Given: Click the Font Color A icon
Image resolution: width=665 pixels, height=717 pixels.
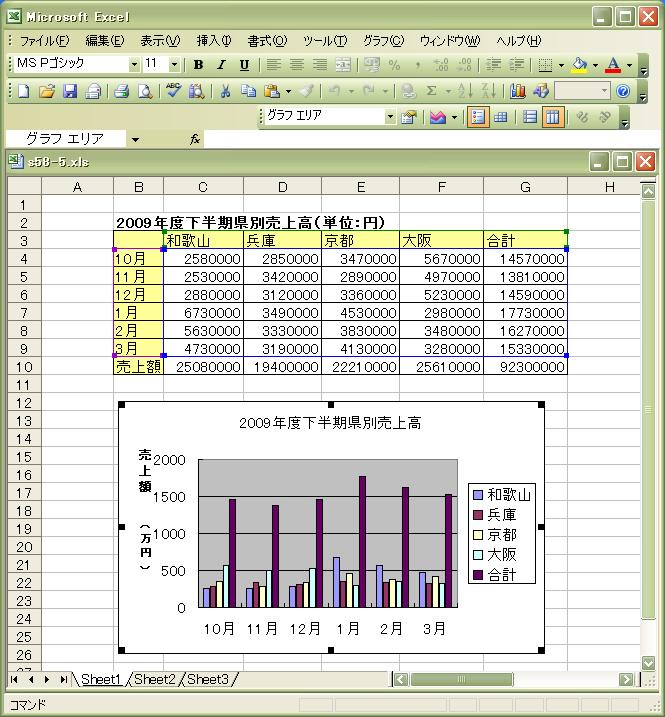Looking at the screenshot, I should click(613, 64).
